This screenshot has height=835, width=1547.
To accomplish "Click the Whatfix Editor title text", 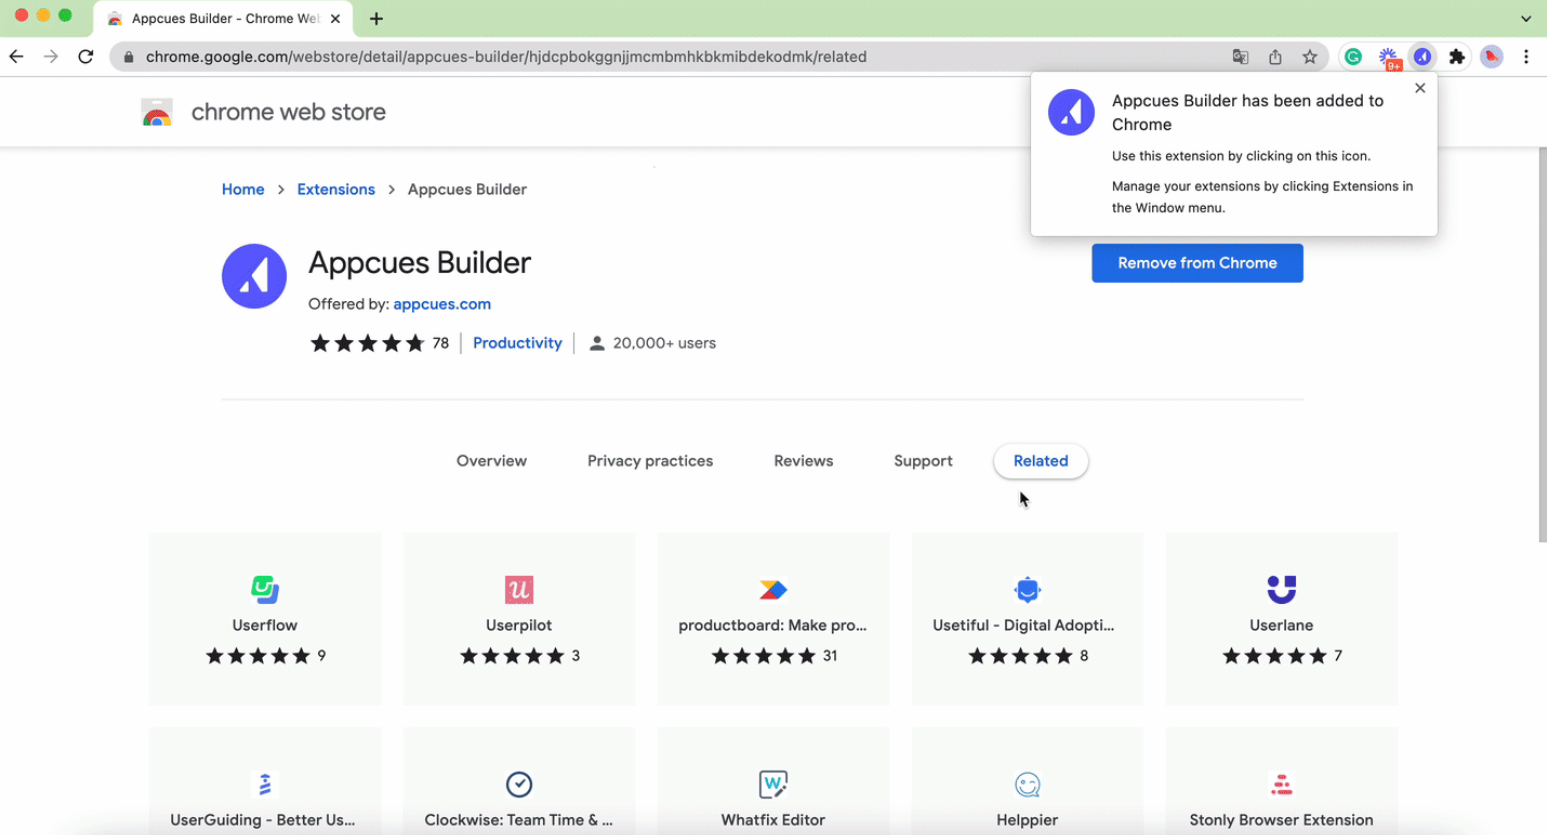I will tap(773, 820).
